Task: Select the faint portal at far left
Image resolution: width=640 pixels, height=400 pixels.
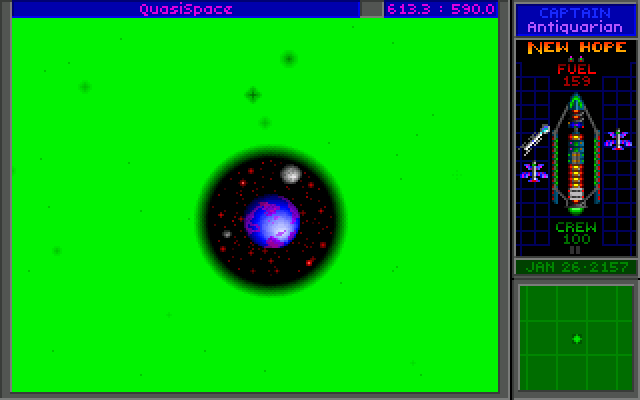Action: pos(84,87)
